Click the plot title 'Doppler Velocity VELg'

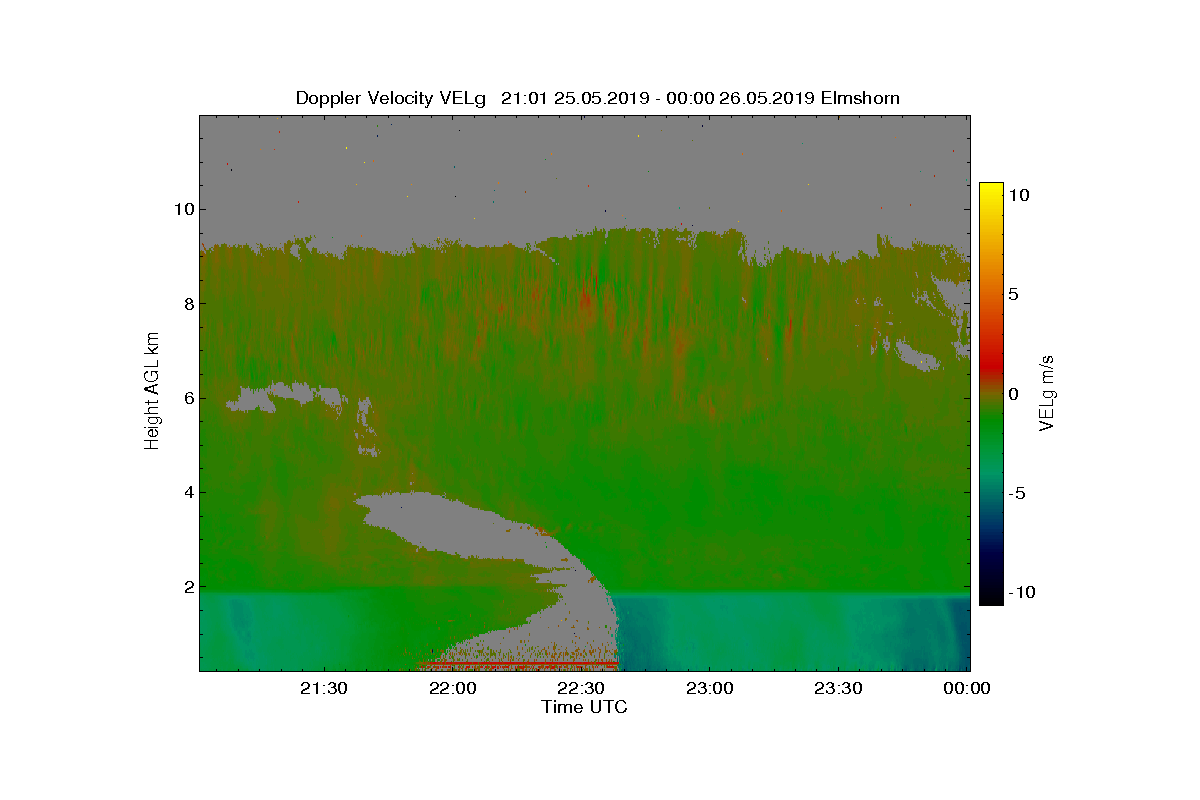[x=390, y=98]
